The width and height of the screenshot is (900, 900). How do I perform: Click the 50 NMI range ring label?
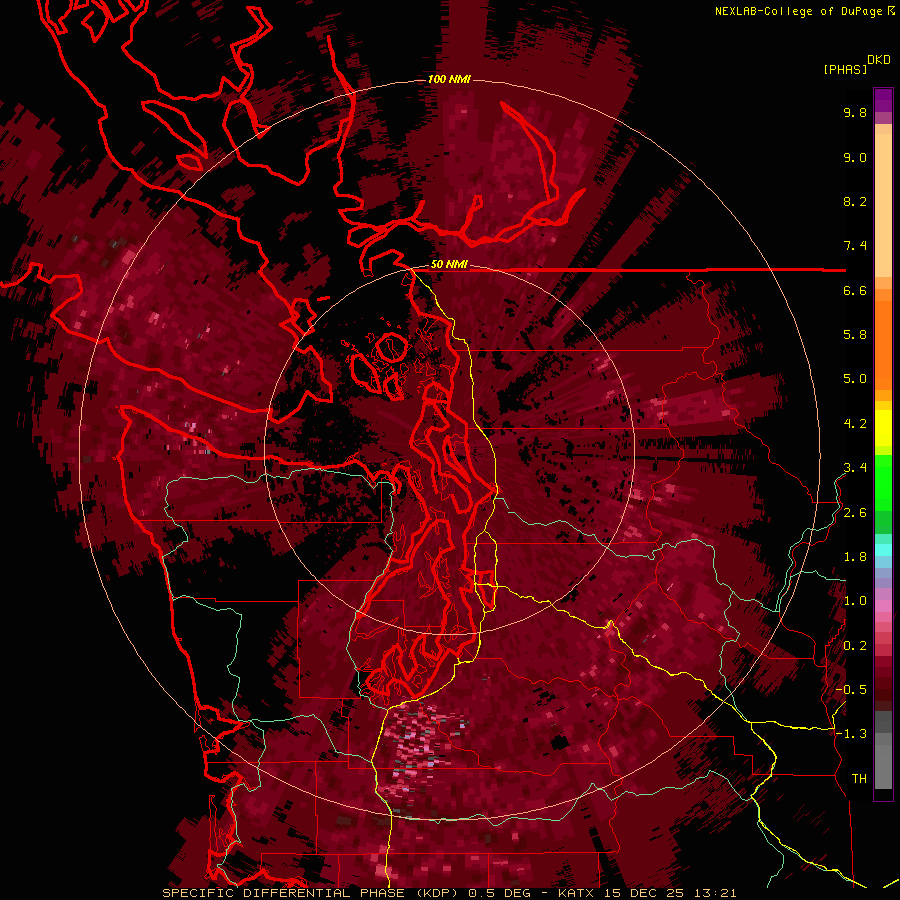[449, 265]
